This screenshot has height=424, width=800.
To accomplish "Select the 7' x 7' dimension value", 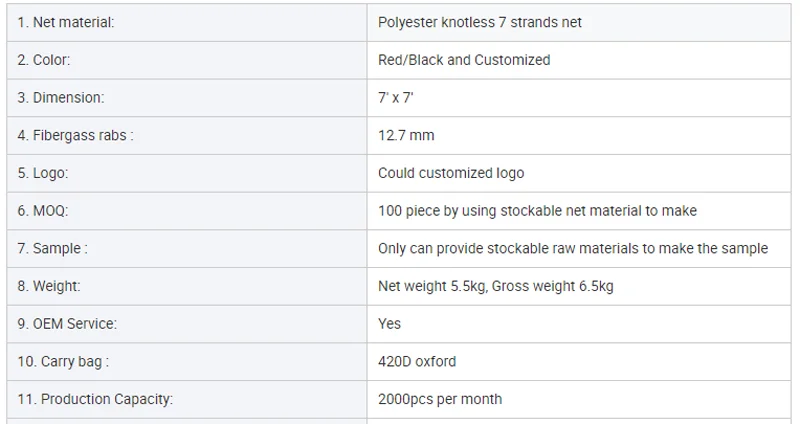I will [397, 98].
